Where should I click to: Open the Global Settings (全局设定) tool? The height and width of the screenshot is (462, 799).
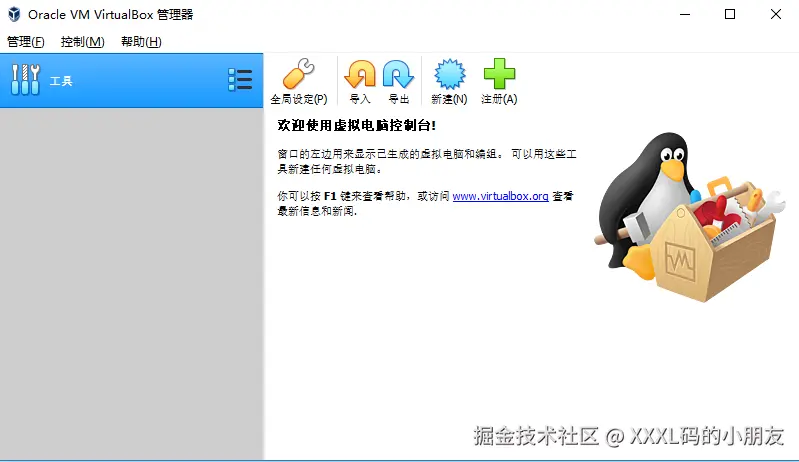pos(299,81)
